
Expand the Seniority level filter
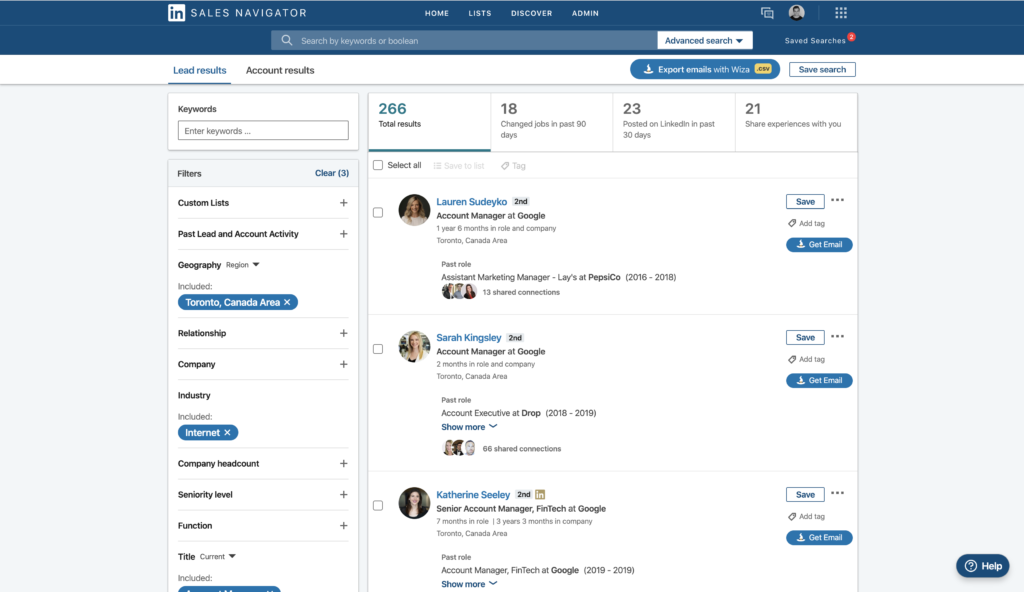[x=343, y=495]
